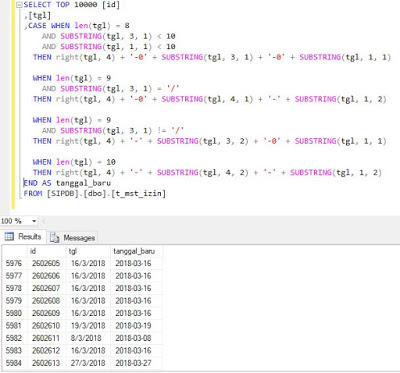Image resolution: width=400 pixels, height=373 pixels.
Task: Select the tgl column header
Action: pyautogui.click(x=88, y=251)
